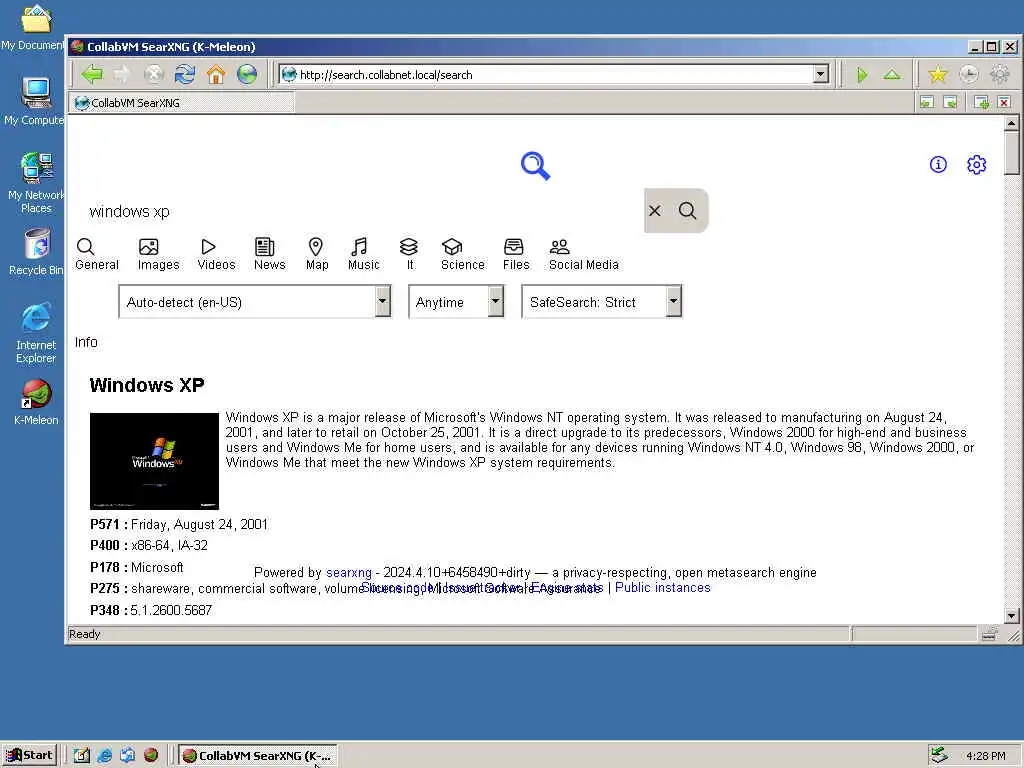Switch to the Map category
The width and height of the screenshot is (1024, 768).
point(317,254)
